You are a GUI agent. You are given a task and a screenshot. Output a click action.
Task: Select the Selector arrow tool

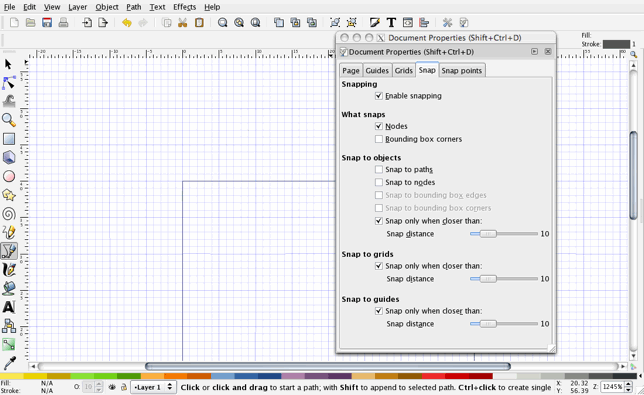pyautogui.click(x=8, y=64)
